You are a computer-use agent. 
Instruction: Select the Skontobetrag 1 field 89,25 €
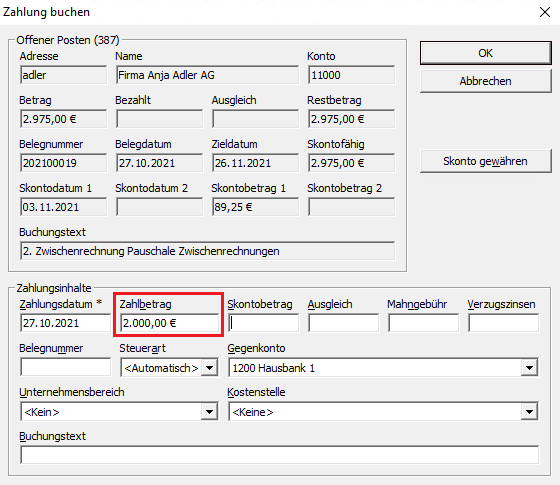(x=255, y=207)
